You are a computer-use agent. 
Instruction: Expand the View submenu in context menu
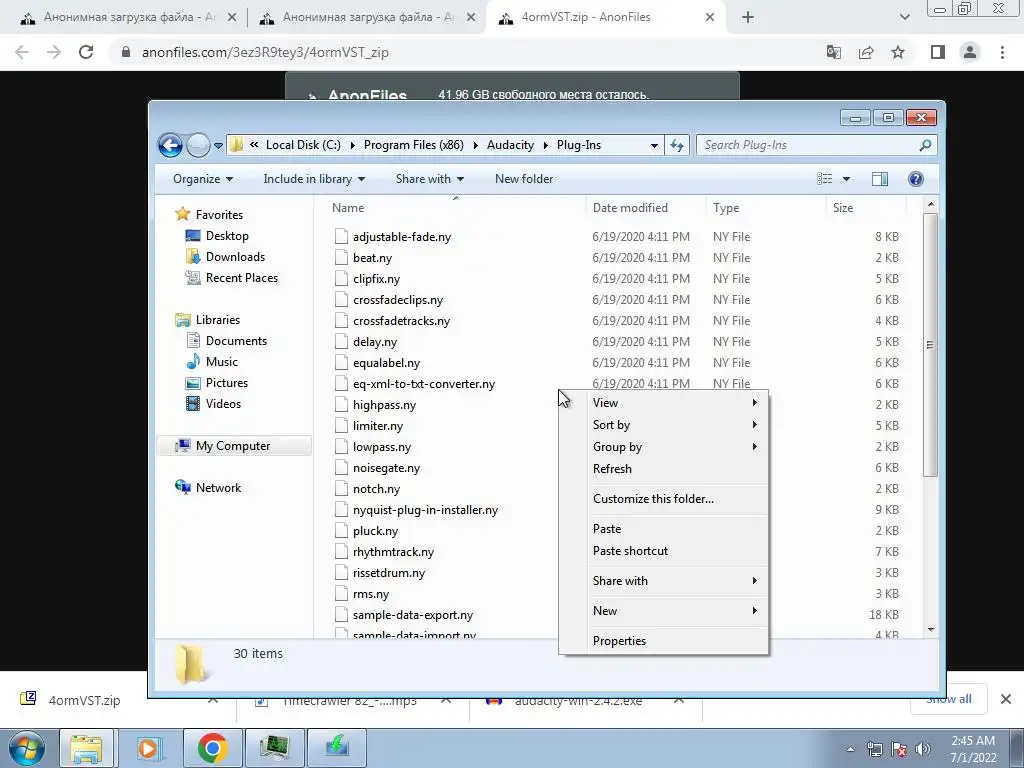click(664, 402)
